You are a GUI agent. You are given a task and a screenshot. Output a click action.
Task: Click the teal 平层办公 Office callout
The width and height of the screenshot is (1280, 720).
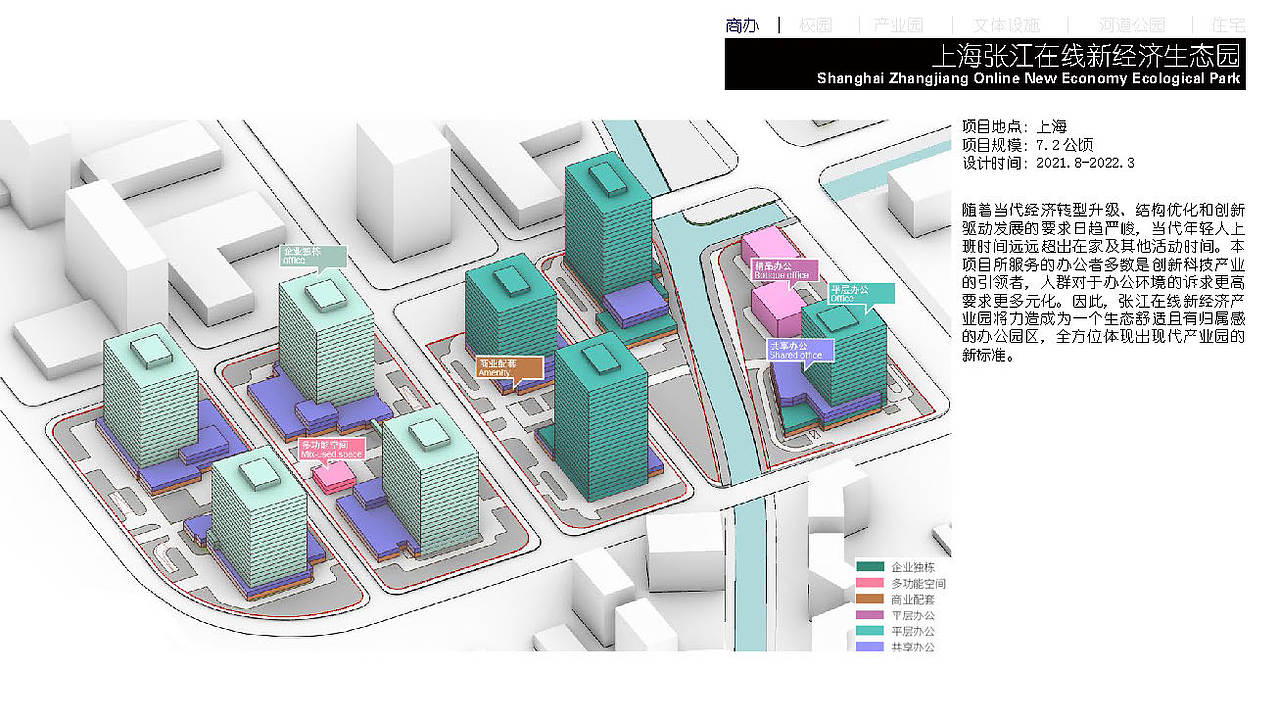tap(860, 293)
